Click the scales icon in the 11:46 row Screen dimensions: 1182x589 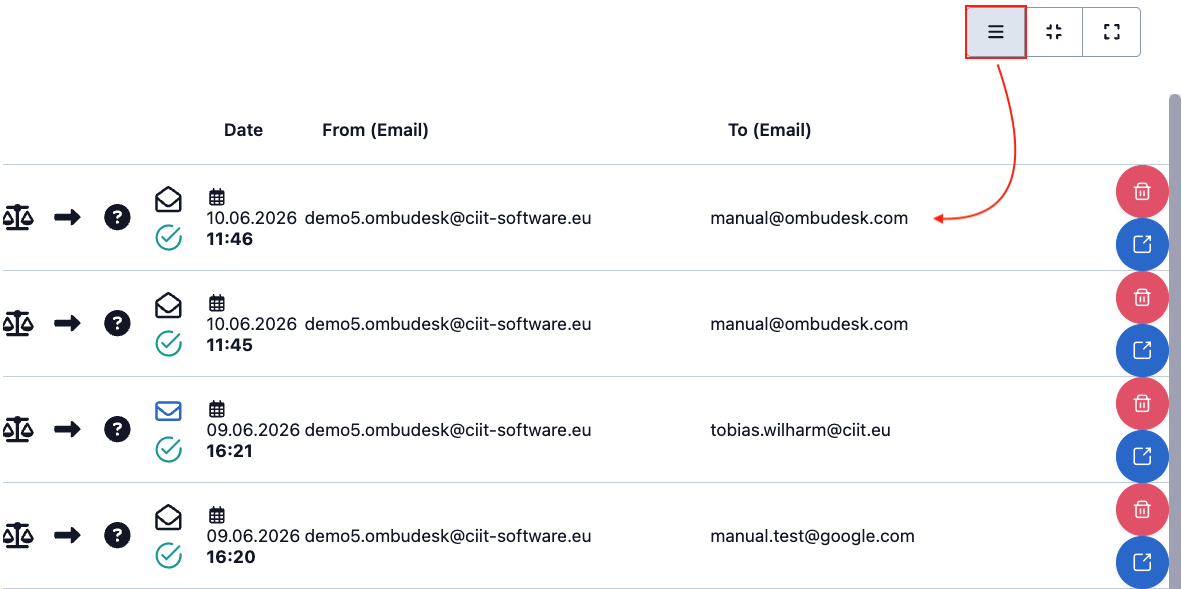click(18, 218)
